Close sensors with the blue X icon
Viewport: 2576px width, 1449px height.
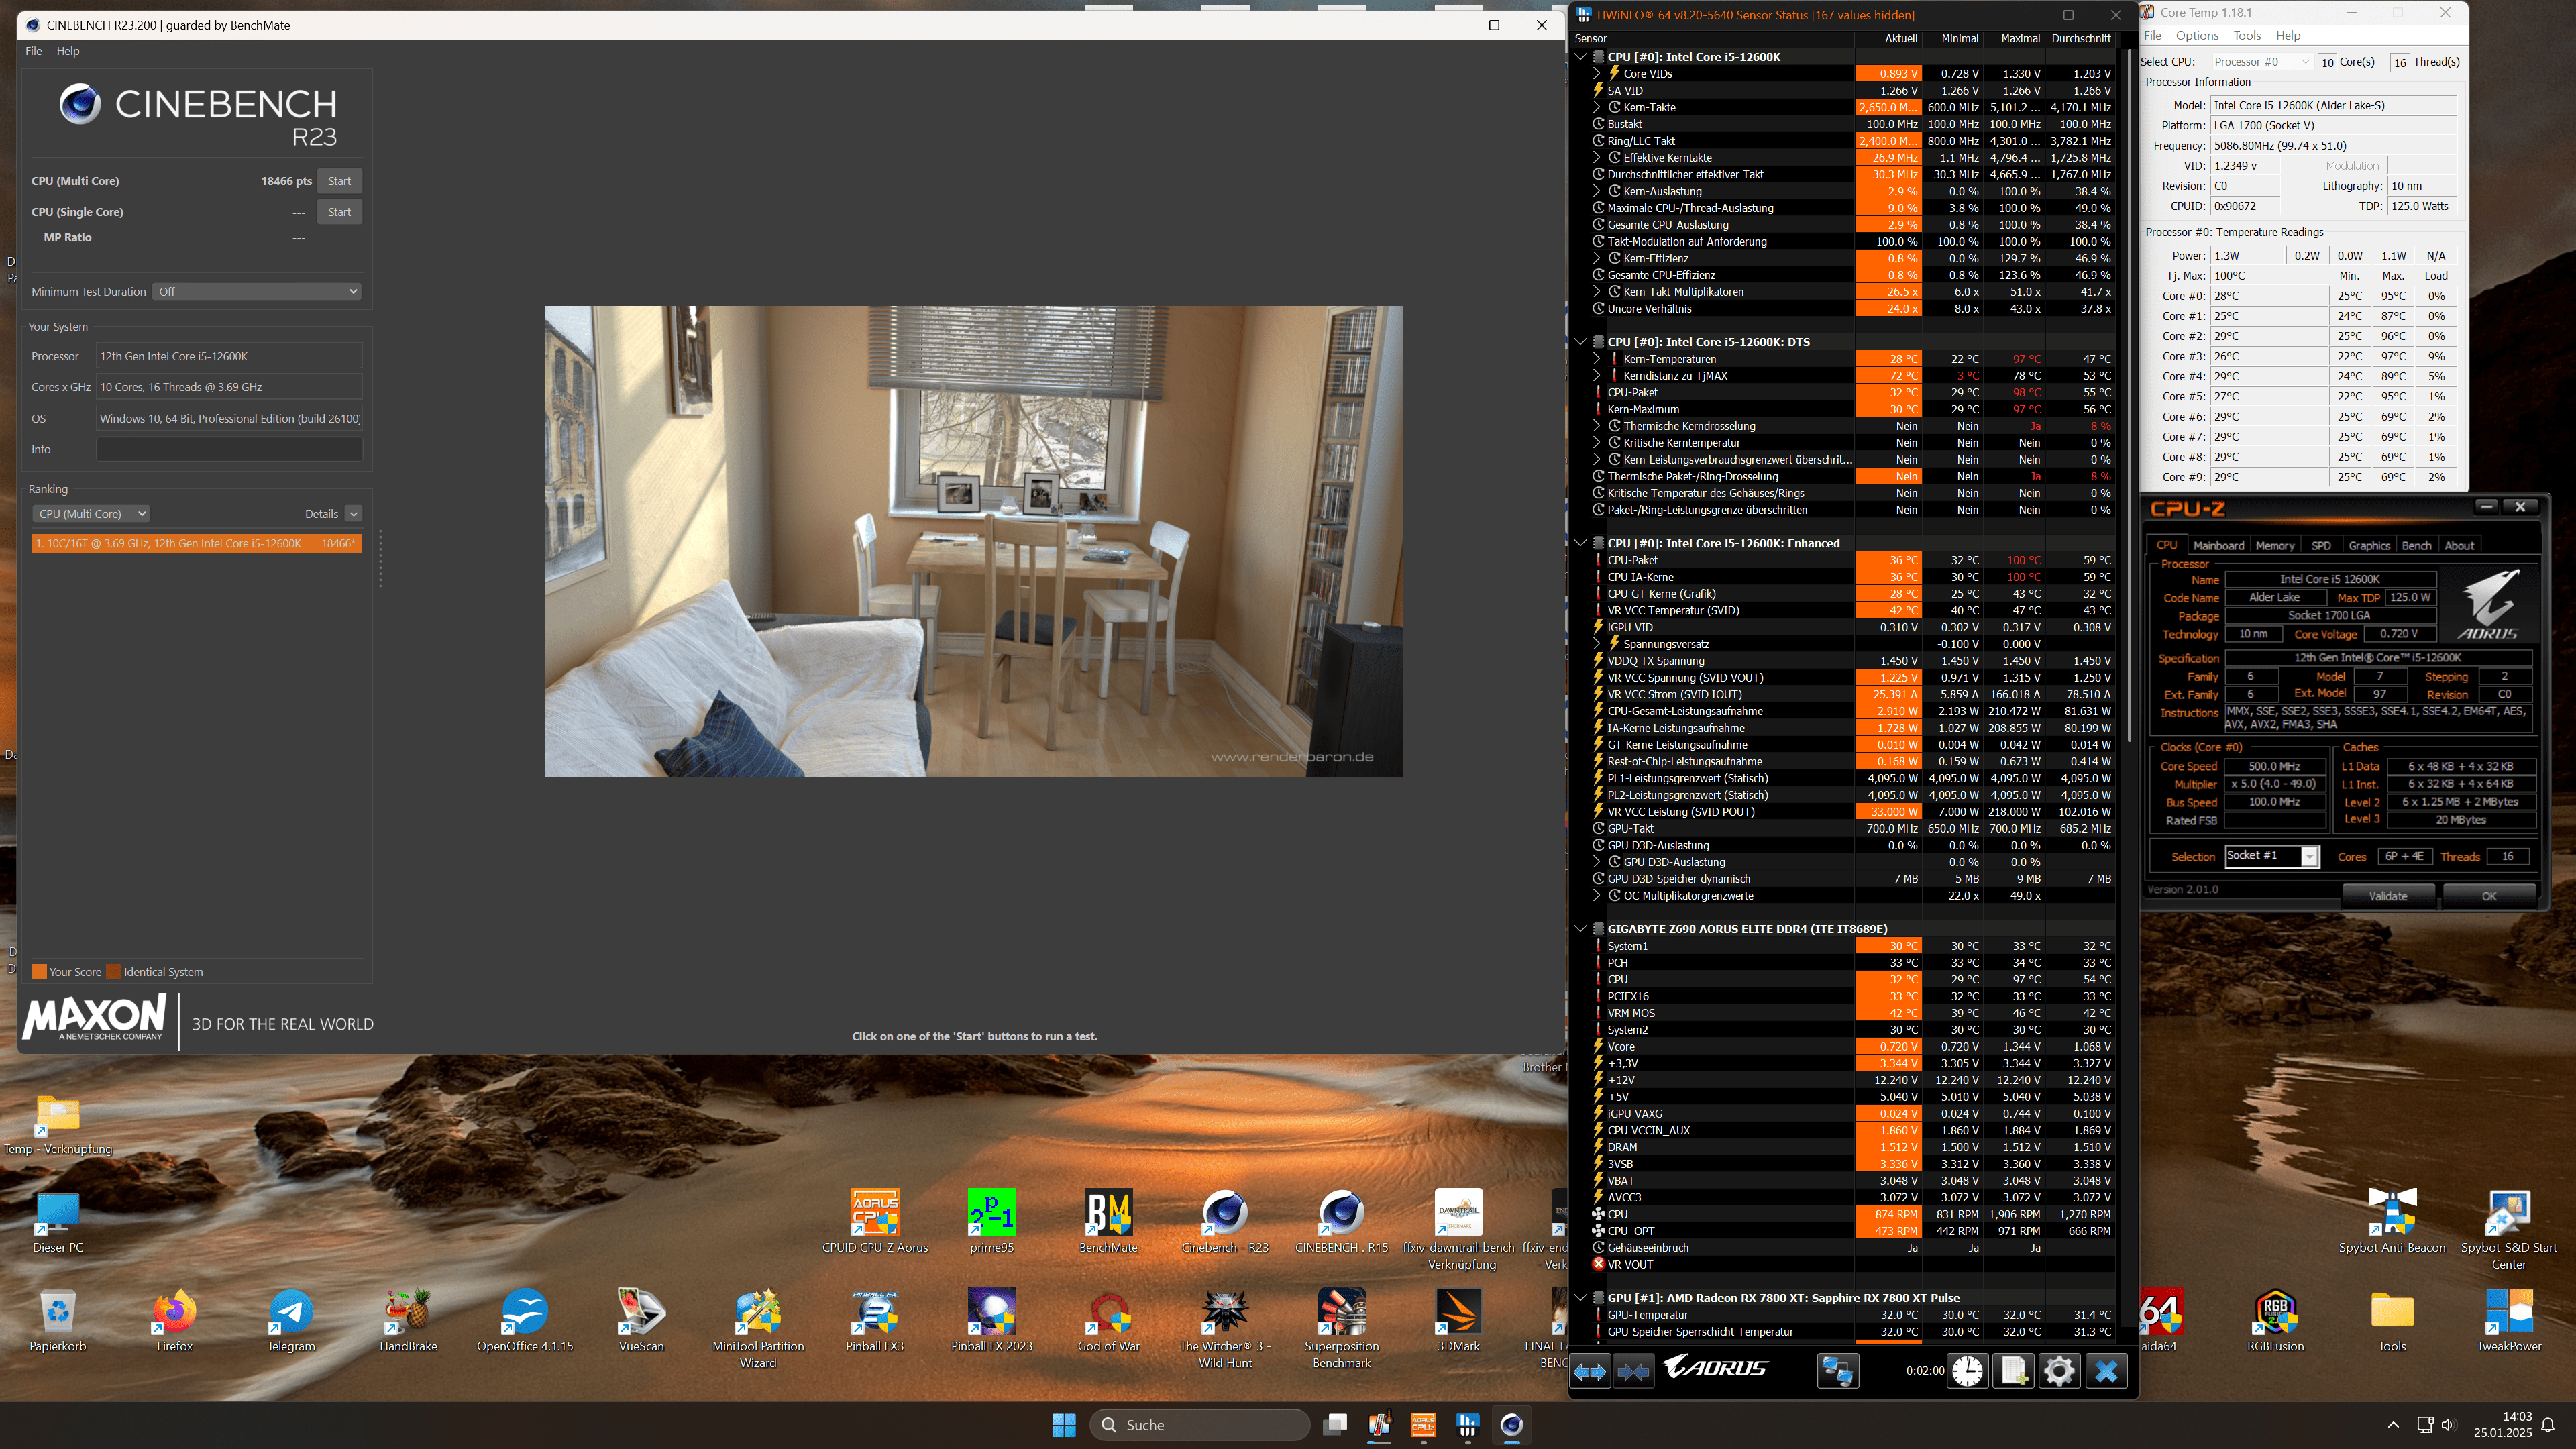point(2106,1371)
